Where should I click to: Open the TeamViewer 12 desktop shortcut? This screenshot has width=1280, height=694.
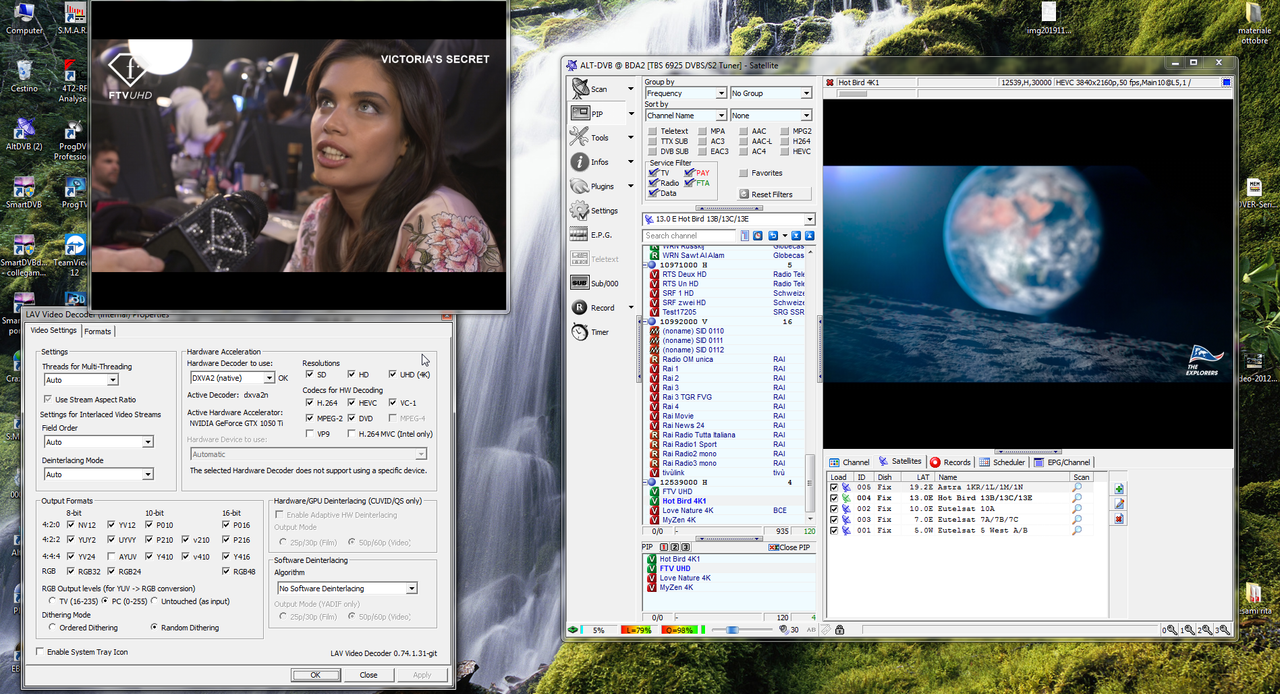(x=74, y=256)
